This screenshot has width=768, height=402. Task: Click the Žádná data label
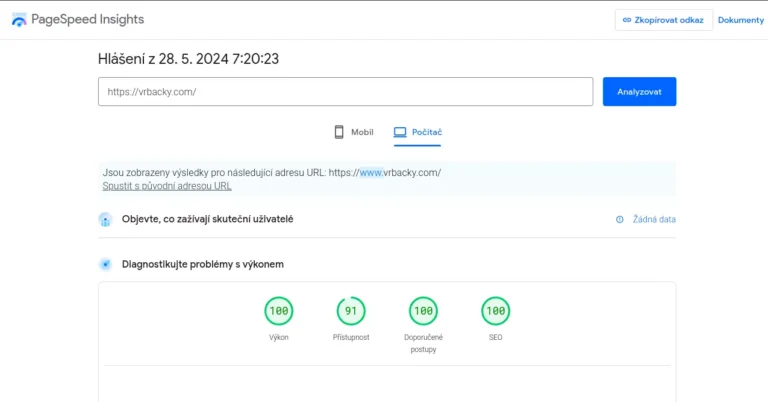coord(654,219)
